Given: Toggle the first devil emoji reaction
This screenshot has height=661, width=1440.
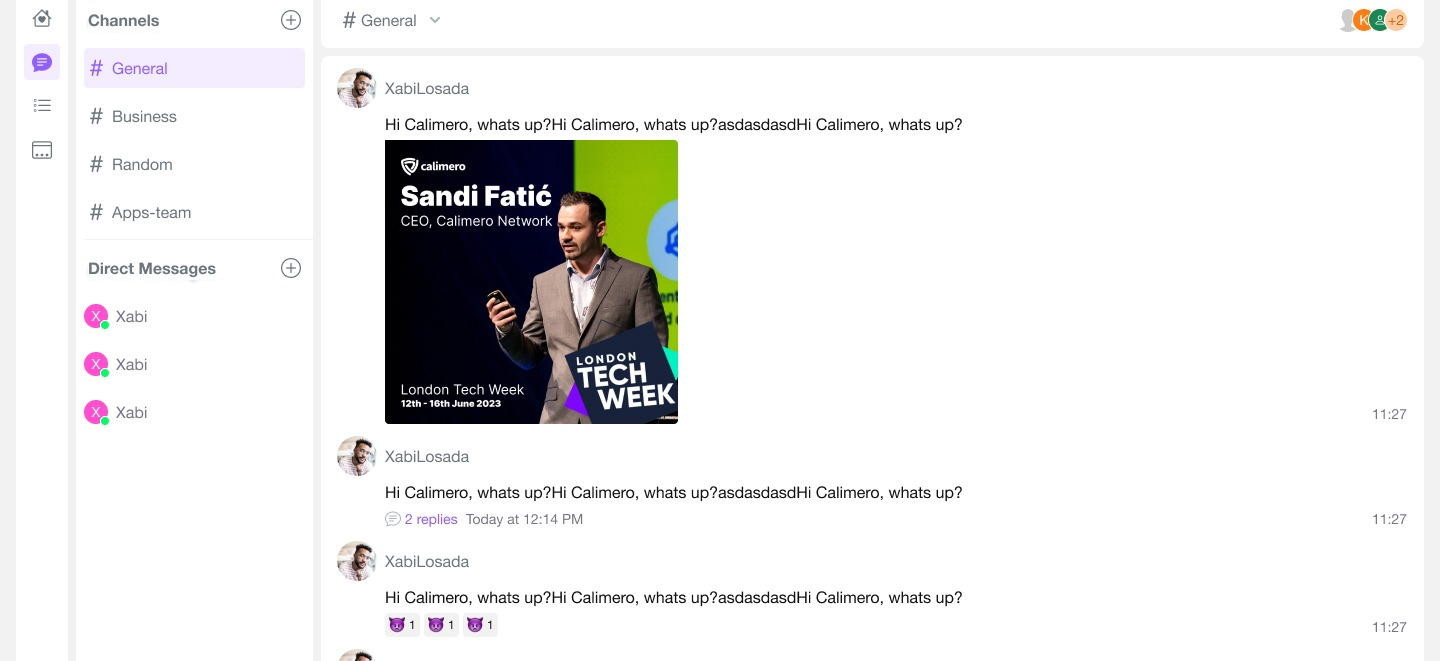Looking at the screenshot, I should pos(402,625).
